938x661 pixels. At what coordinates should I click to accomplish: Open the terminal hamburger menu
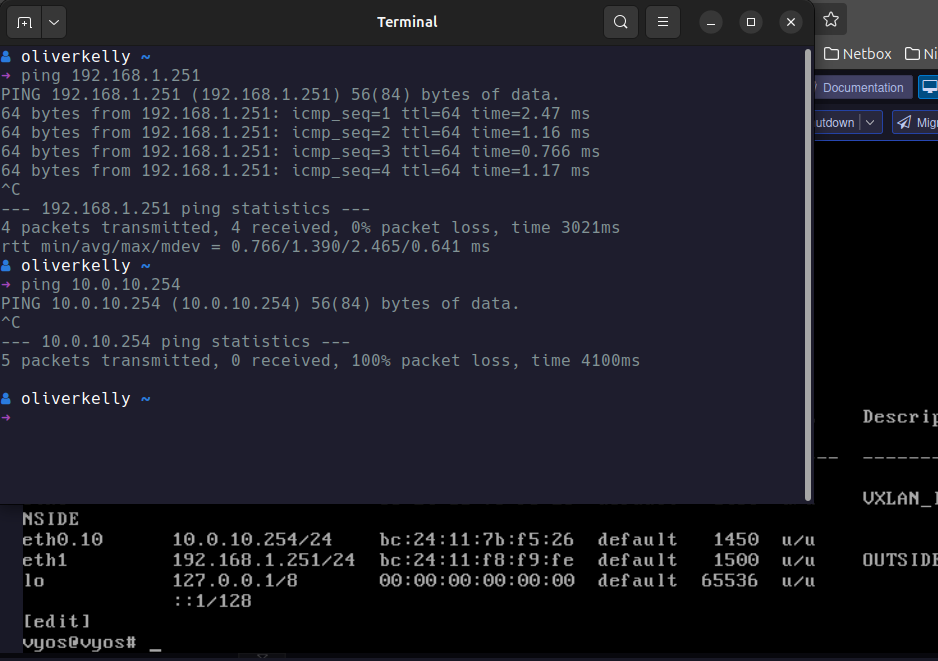click(x=661, y=22)
